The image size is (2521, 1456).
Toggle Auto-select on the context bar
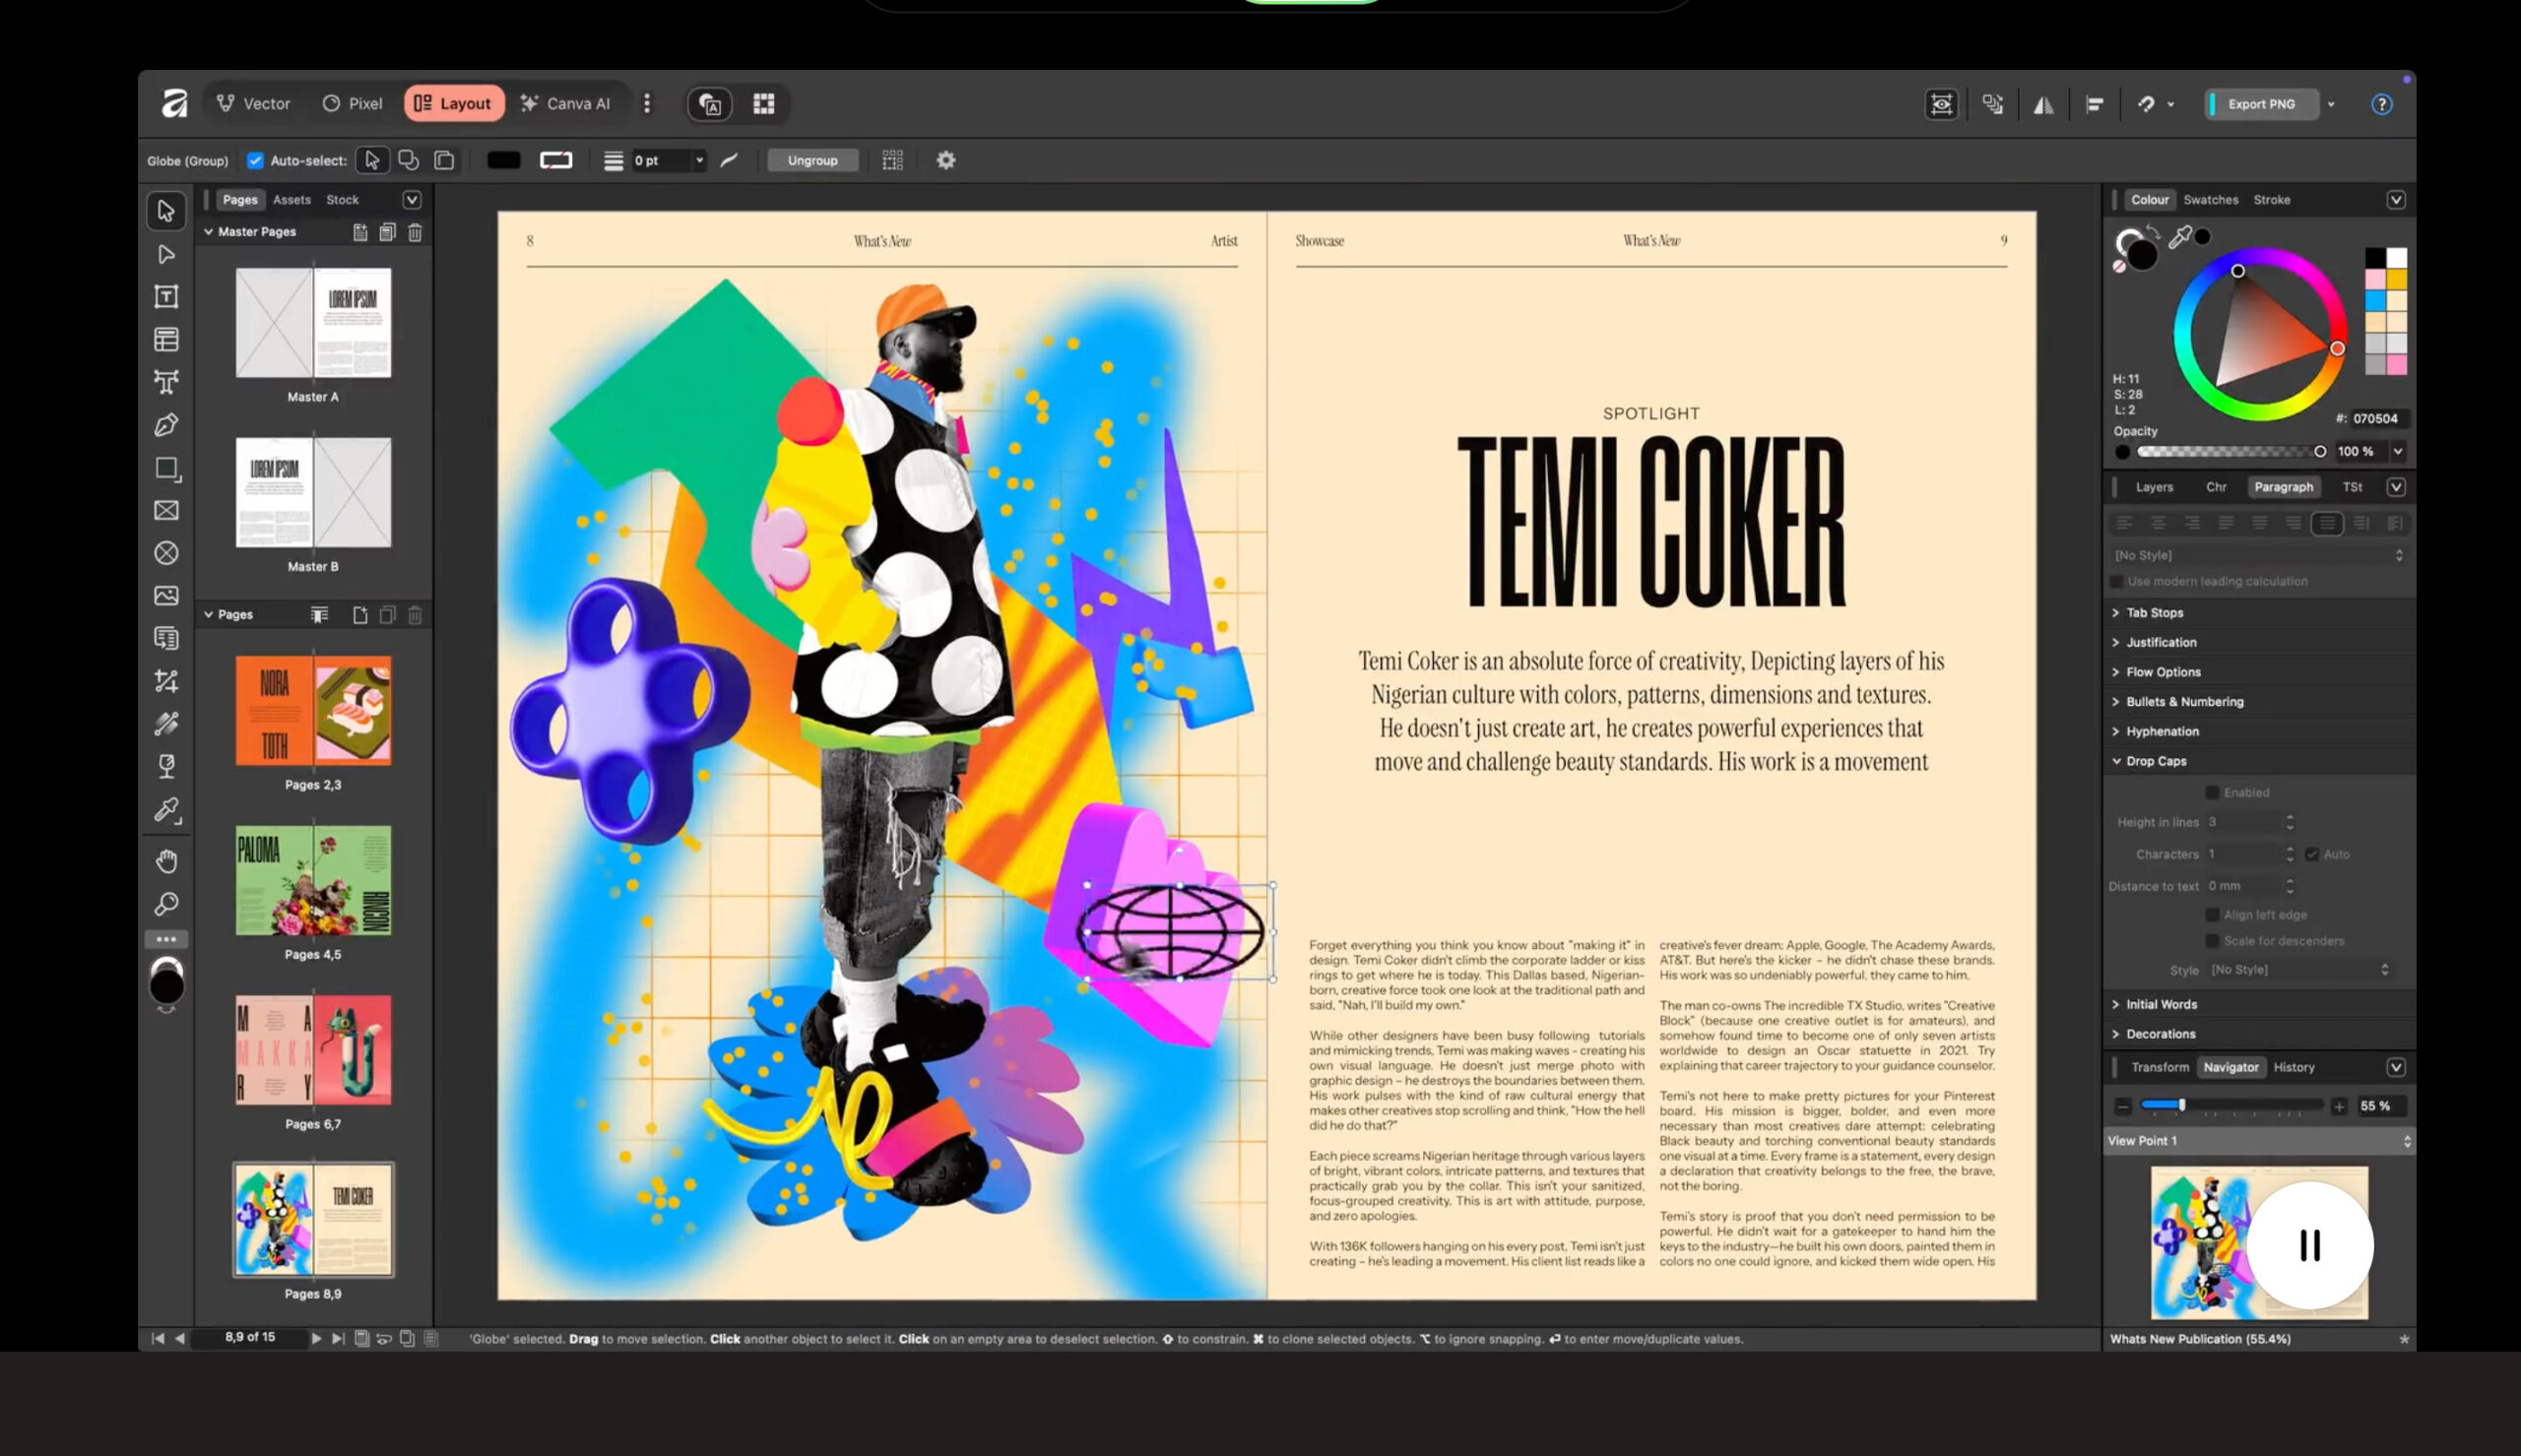pyautogui.click(x=256, y=160)
